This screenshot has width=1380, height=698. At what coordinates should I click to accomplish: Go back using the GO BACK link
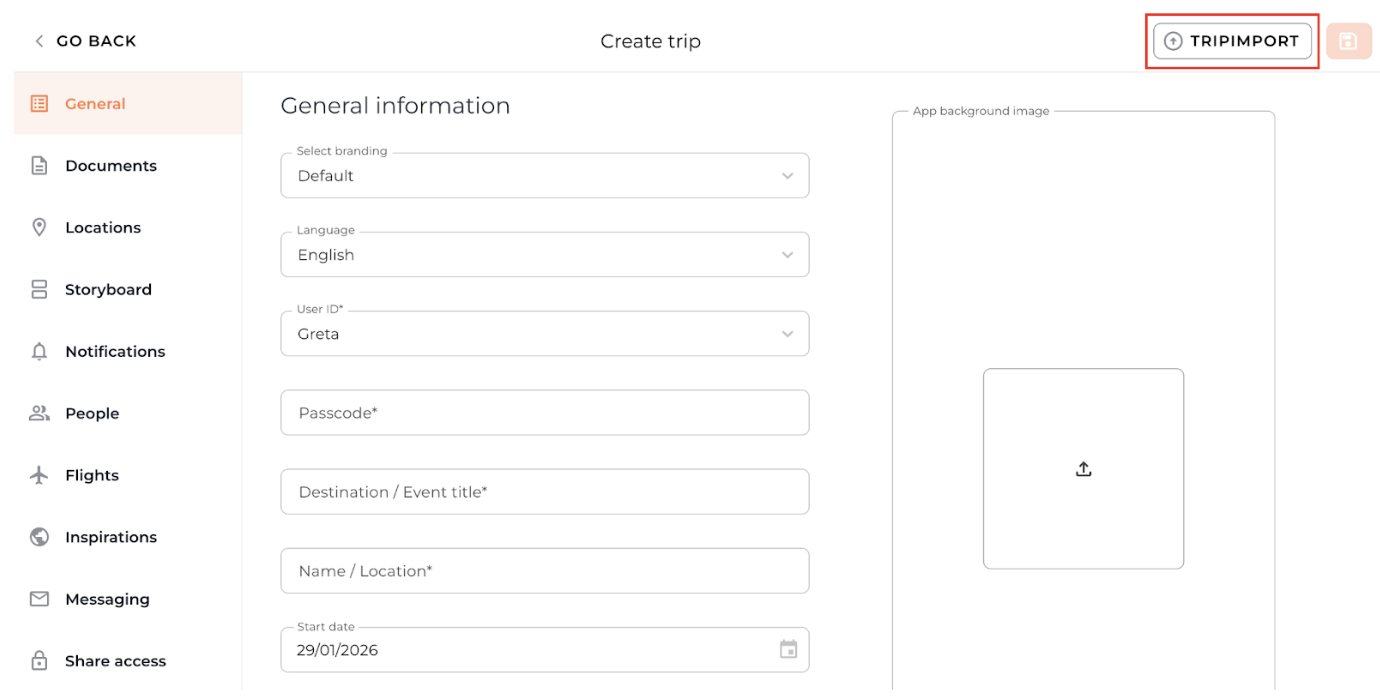(x=85, y=41)
